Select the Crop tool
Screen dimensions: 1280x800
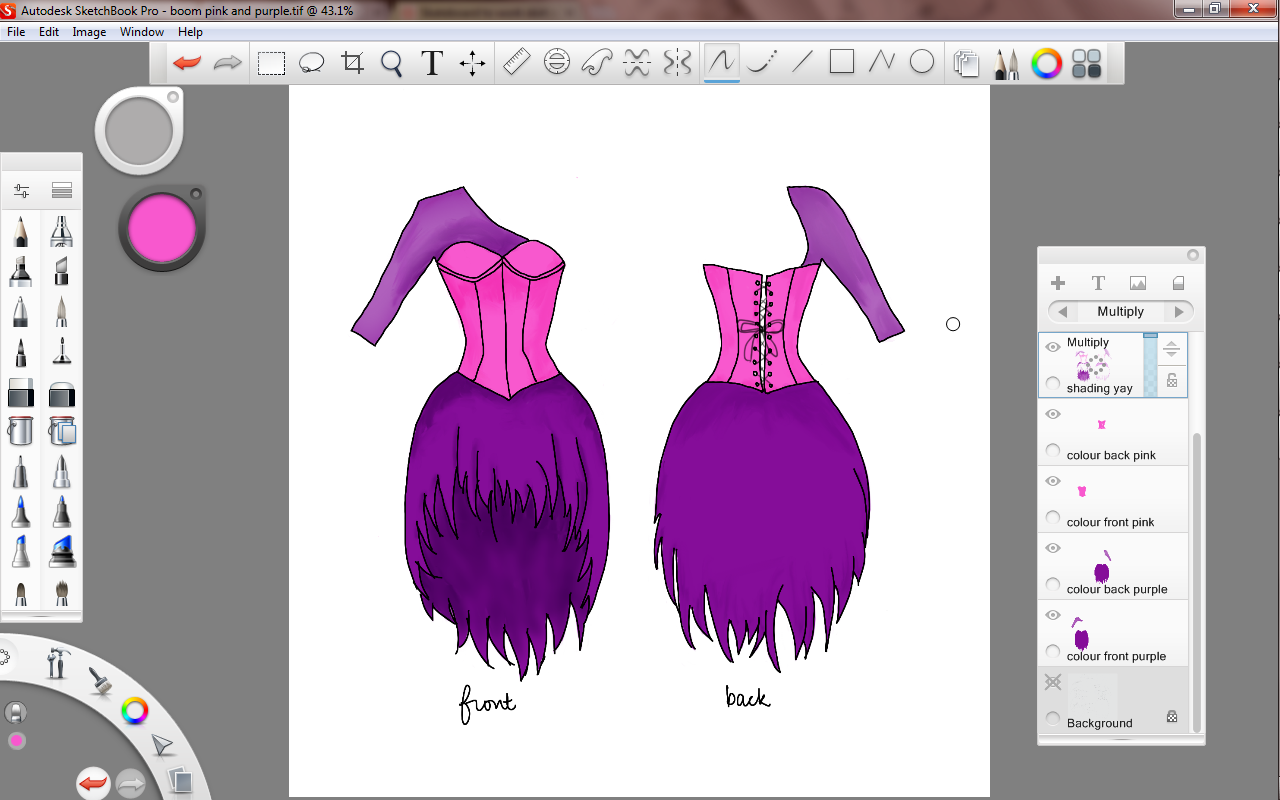click(x=352, y=64)
